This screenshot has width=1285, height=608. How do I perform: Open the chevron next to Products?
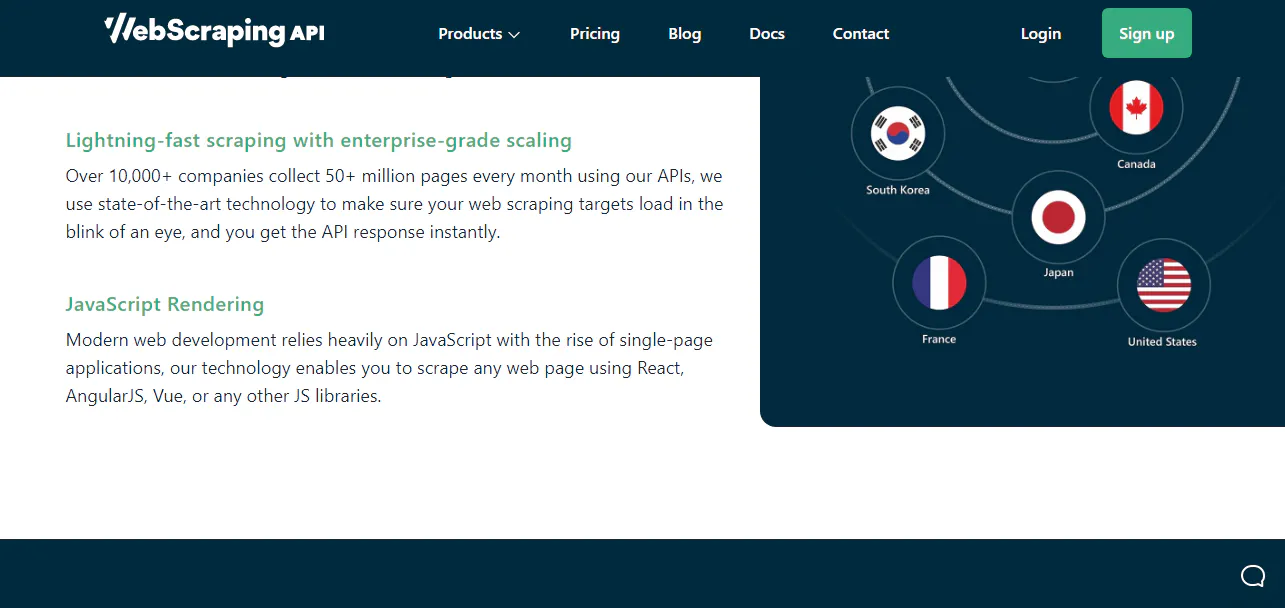[x=515, y=34]
